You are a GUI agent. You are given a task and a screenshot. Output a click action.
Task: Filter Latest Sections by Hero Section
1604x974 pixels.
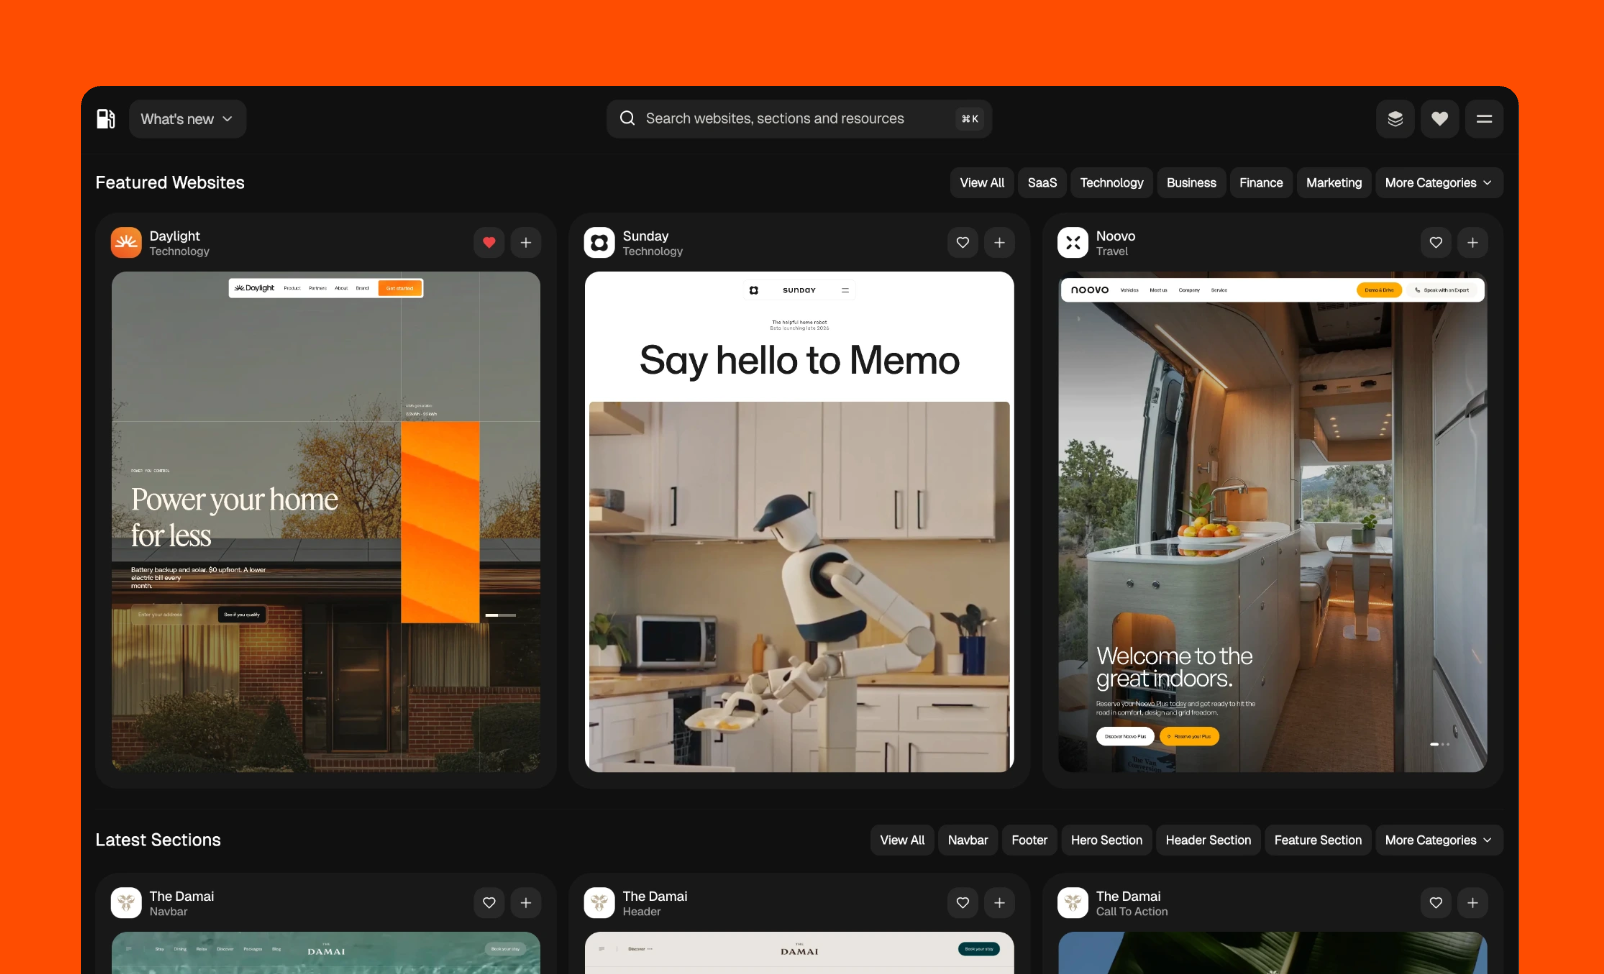coord(1106,840)
